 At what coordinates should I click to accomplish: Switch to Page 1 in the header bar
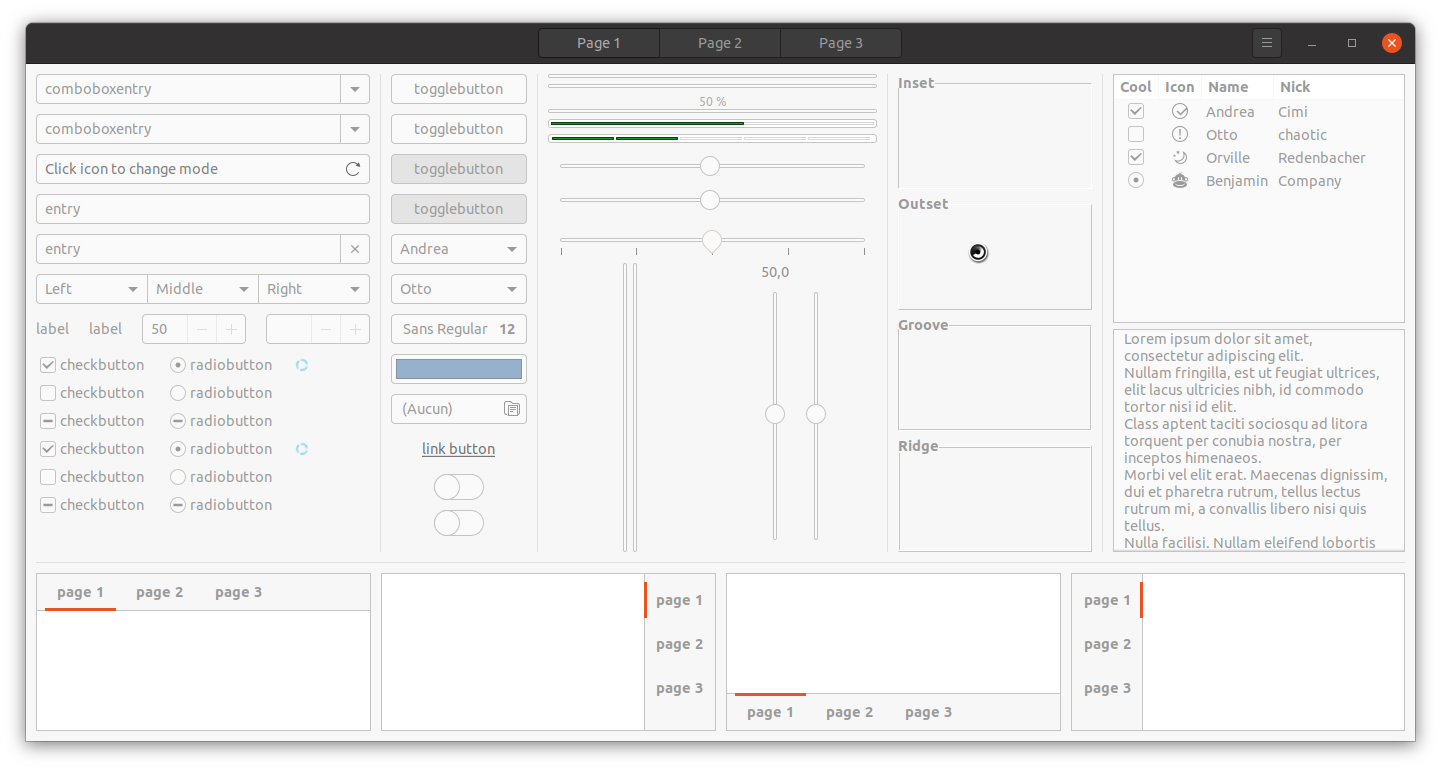pos(599,43)
